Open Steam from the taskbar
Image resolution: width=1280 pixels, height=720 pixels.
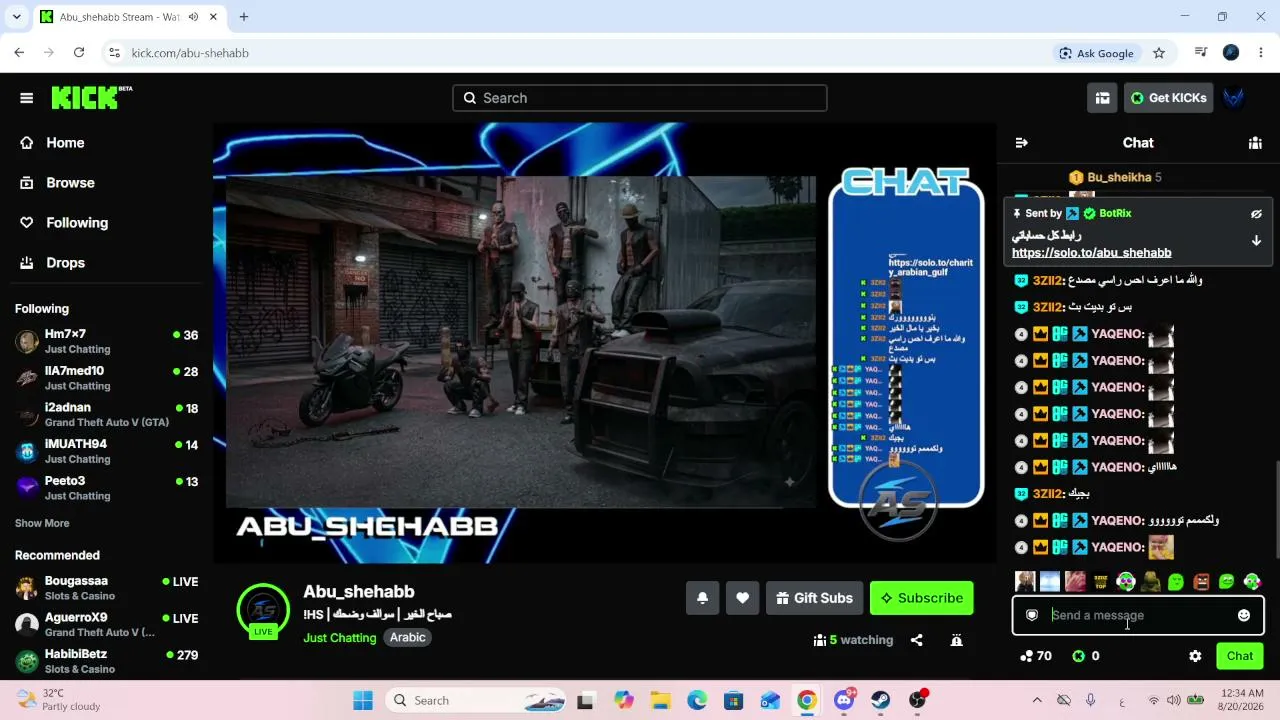point(881,700)
